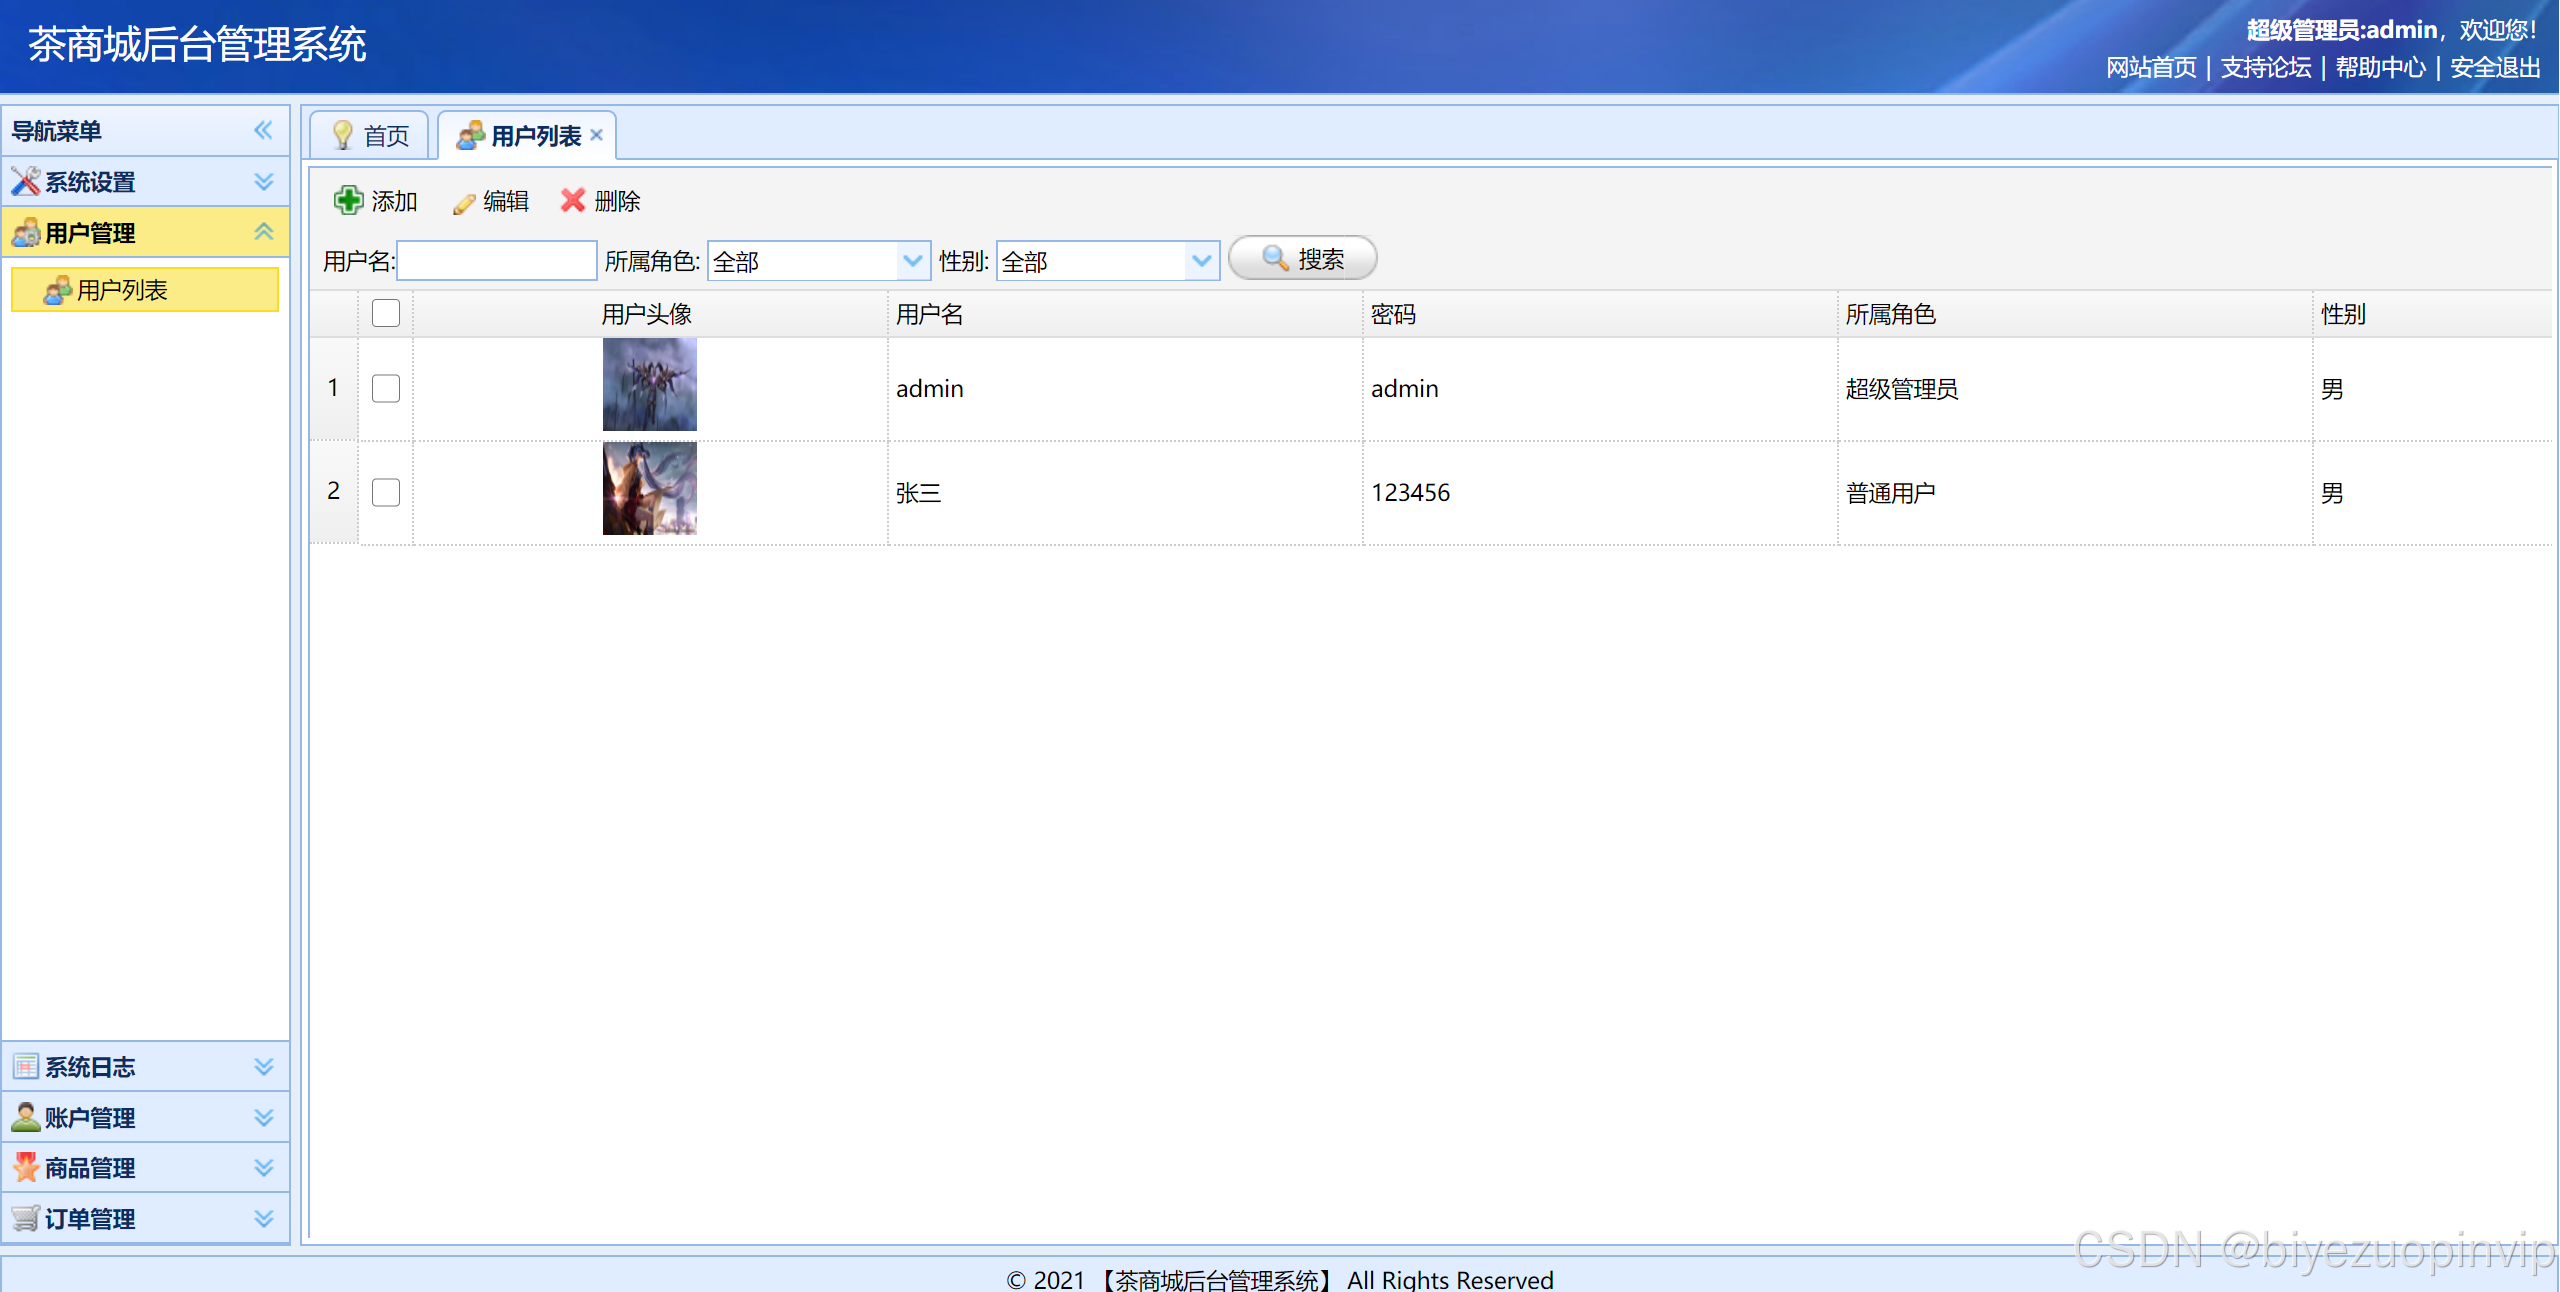Click the 安全退出 link
This screenshot has height=1292, width=2560.
click(2495, 68)
